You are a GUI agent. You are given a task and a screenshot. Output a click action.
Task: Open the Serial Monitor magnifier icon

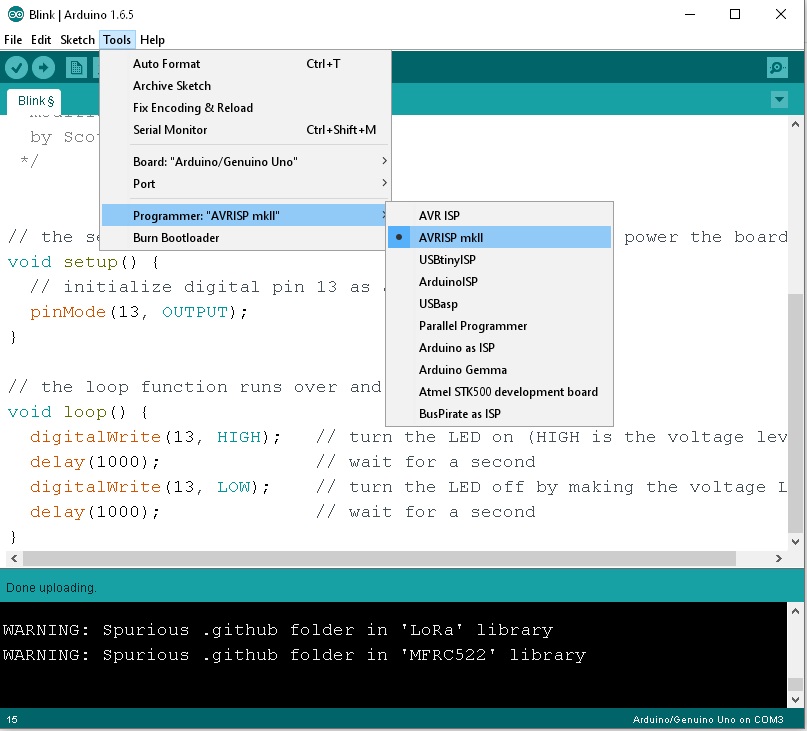(x=777, y=67)
